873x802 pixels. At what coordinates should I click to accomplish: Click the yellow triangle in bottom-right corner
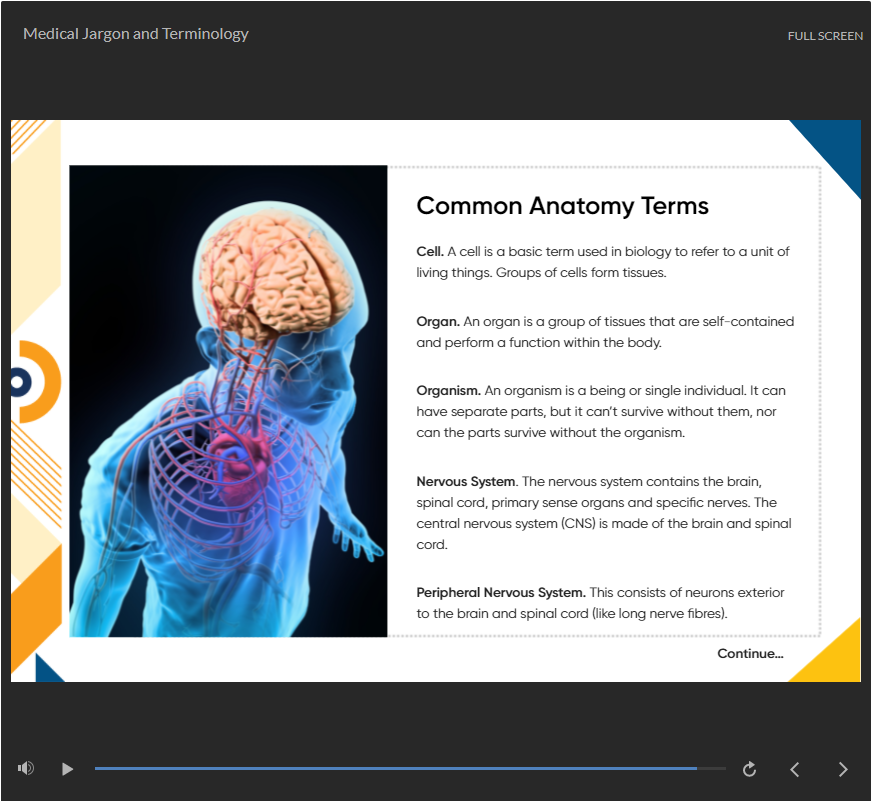pyautogui.click(x=836, y=658)
